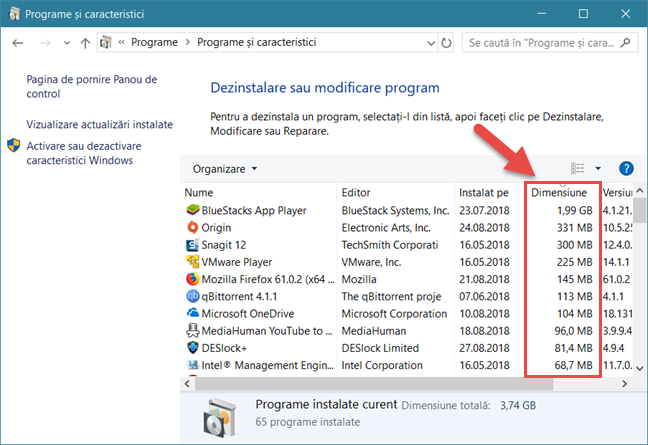Click the VMware Player icon
The width and height of the screenshot is (648, 445).
coord(193,262)
